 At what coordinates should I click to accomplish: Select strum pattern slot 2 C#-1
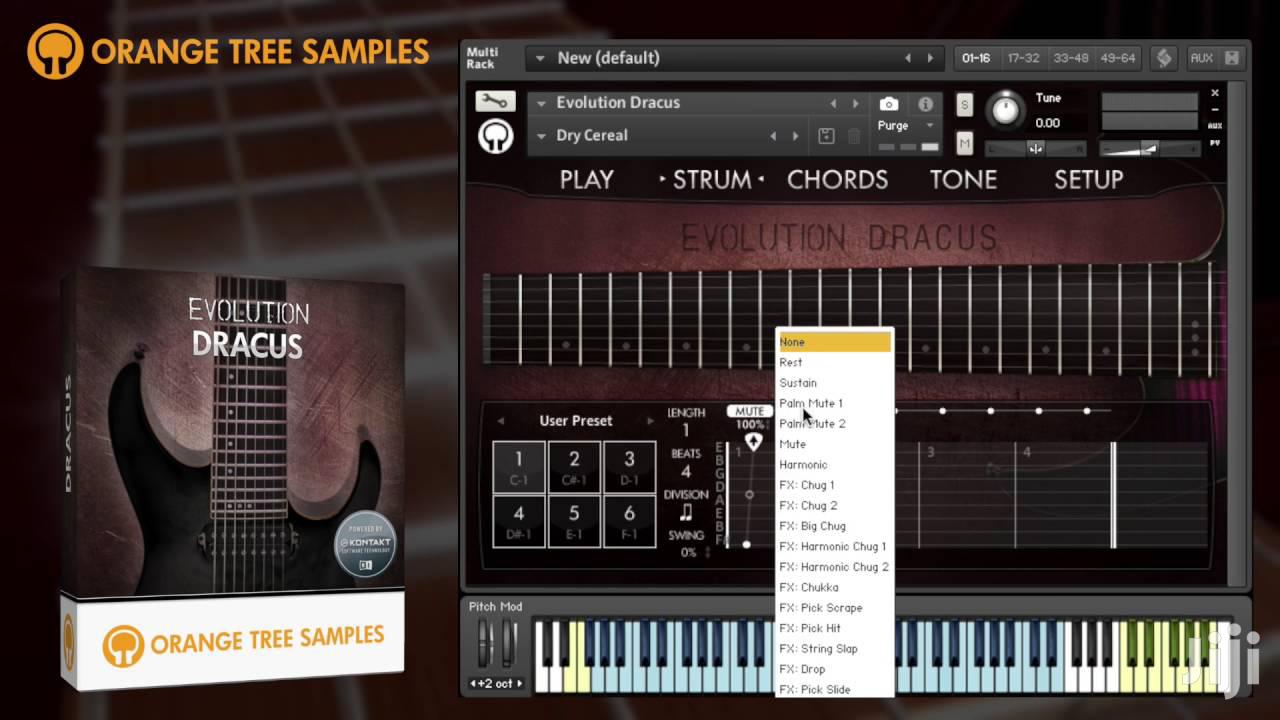574,467
